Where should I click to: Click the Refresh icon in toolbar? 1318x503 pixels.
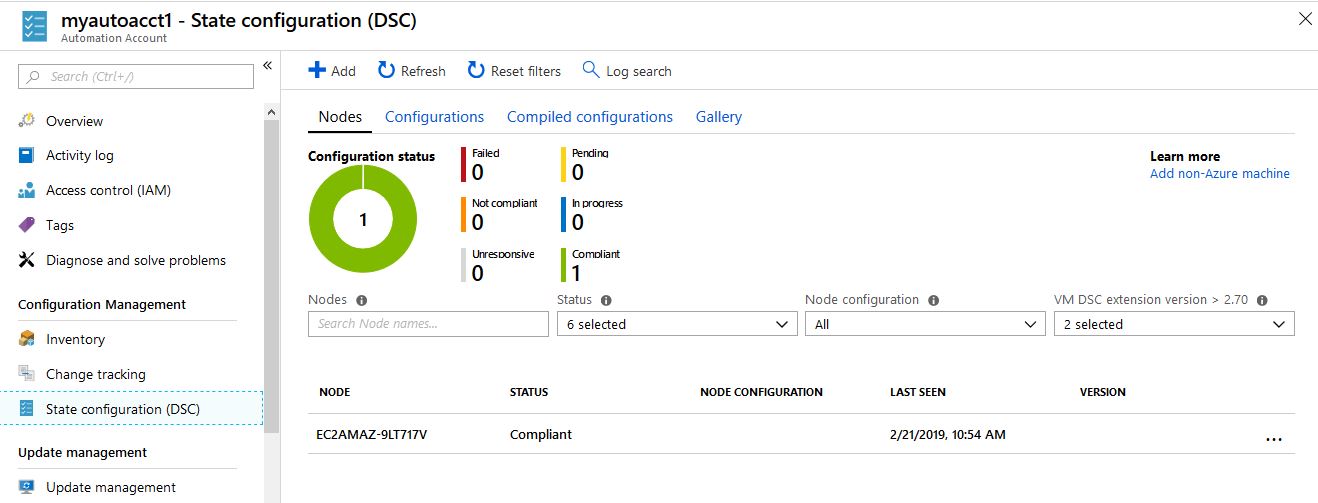pos(386,70)
